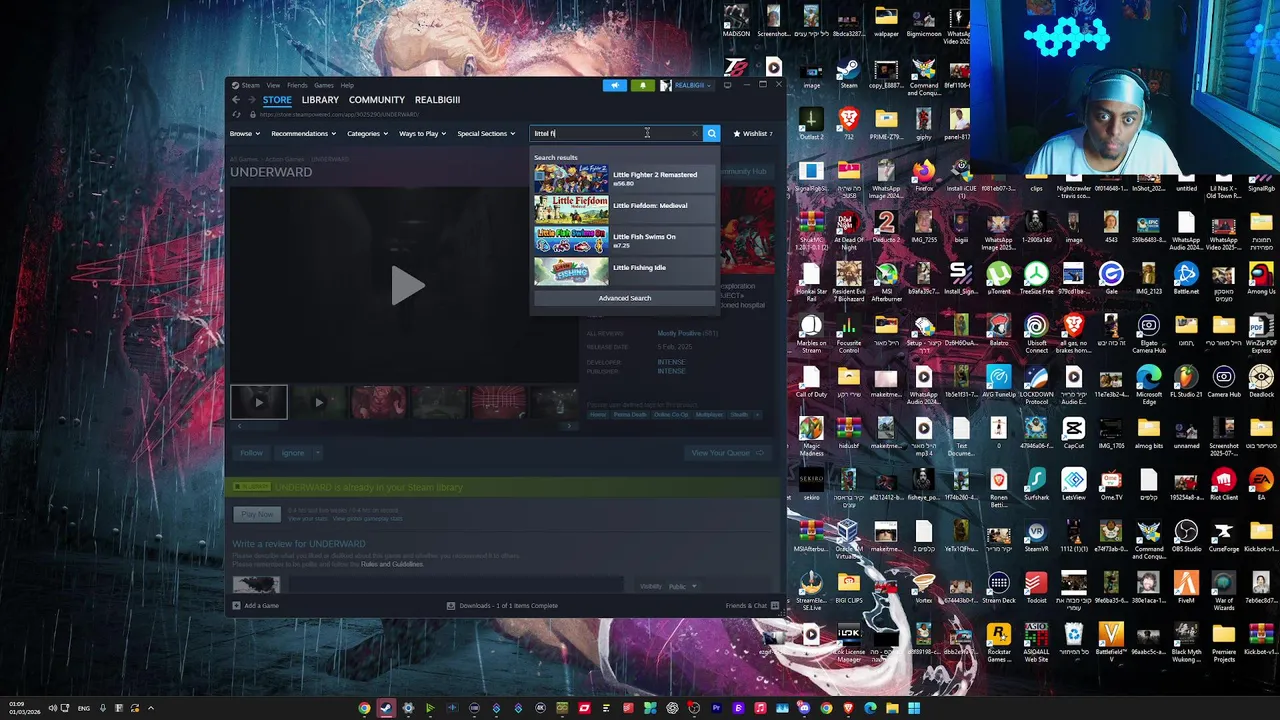Screen dimensions: 1280x720
Task: Select the EA desktop icon
Action: [x=1261, y=484]
